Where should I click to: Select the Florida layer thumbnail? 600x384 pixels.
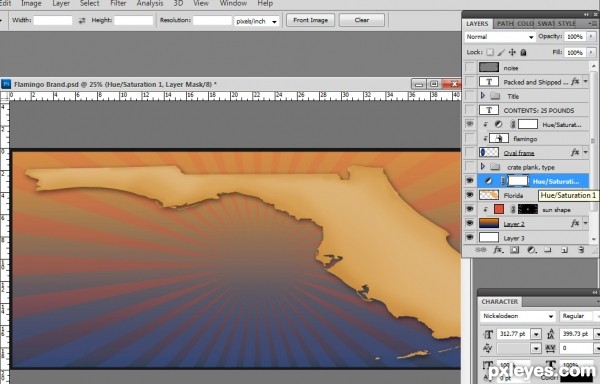pos(489,195)
